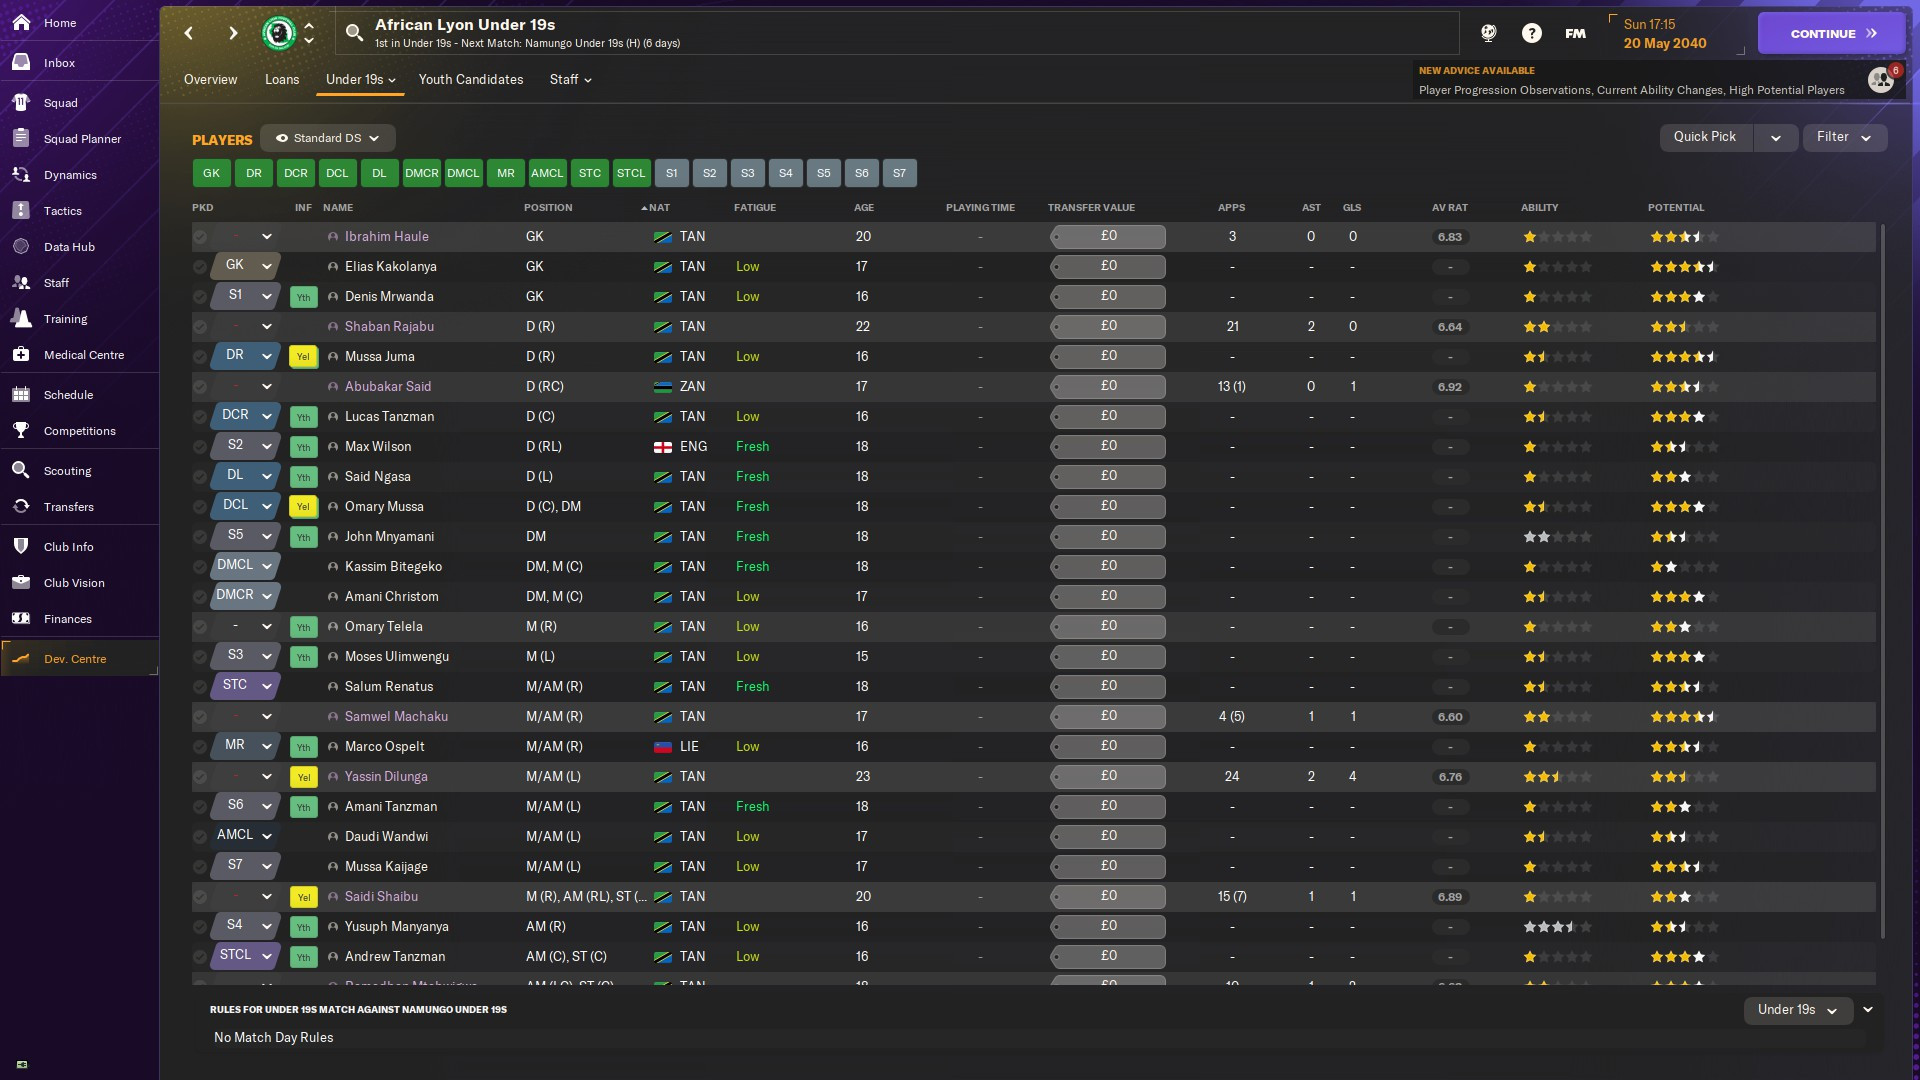Image resolution: width=1920 pixels, height=1080 pixels.
Task: Tick selection circle for Shaban Rajabu
Action: coord(200,327)
